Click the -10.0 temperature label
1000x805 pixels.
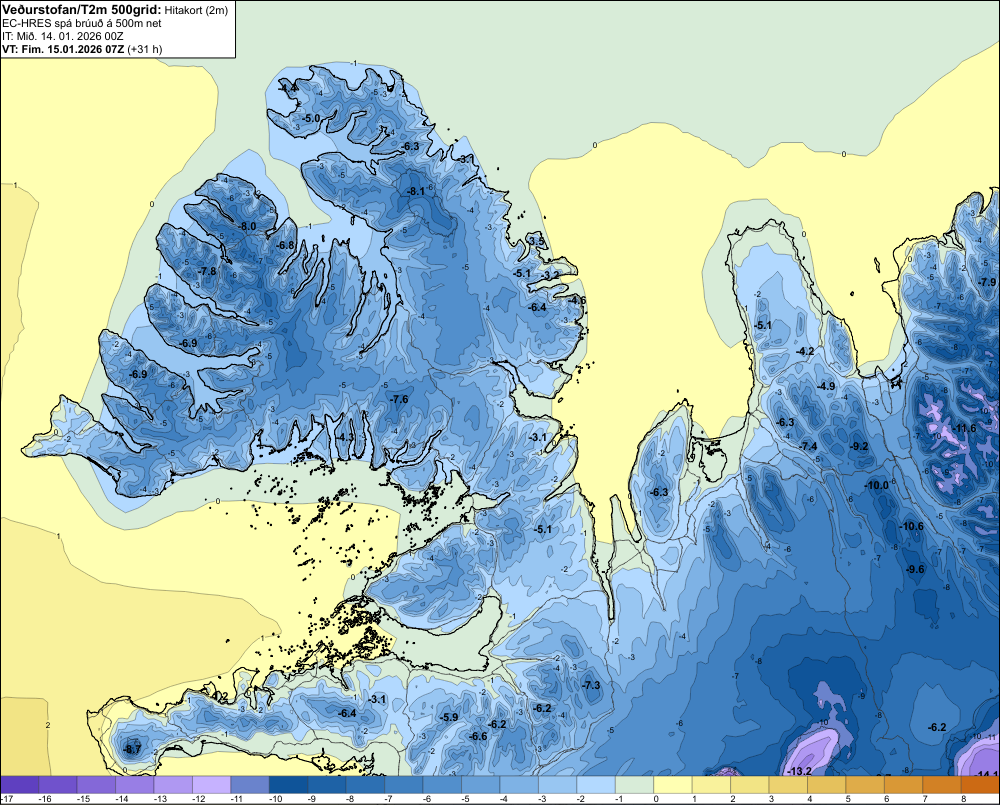pos(876,485)
